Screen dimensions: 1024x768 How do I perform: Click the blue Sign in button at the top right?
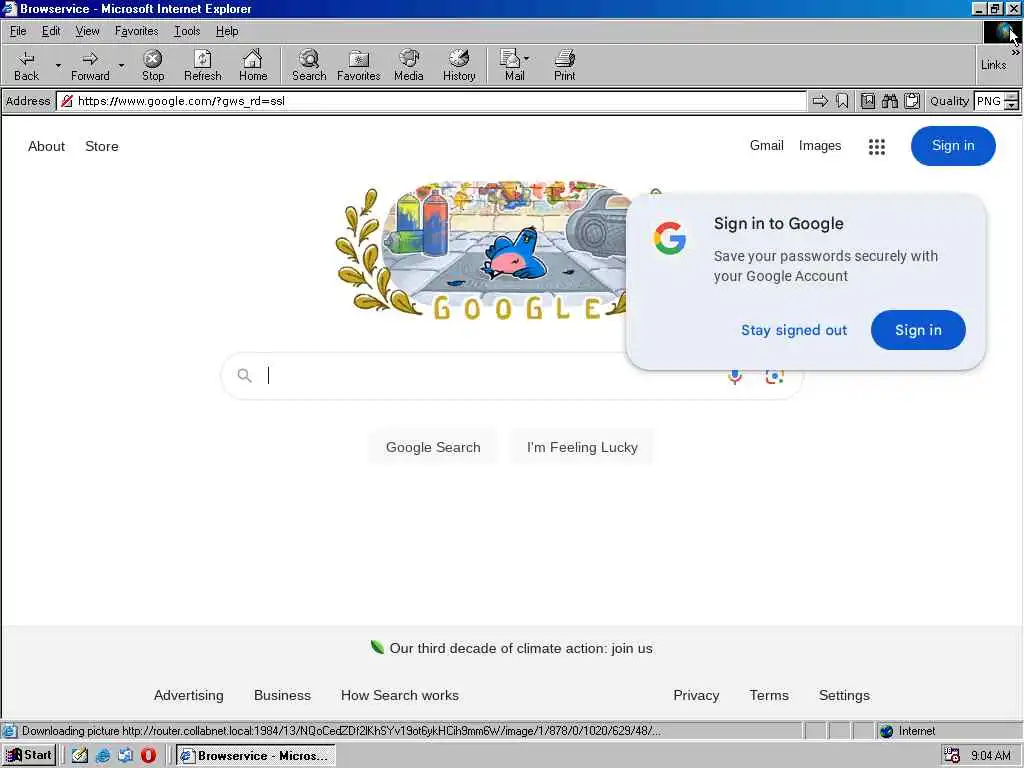[x=953, y=146]
